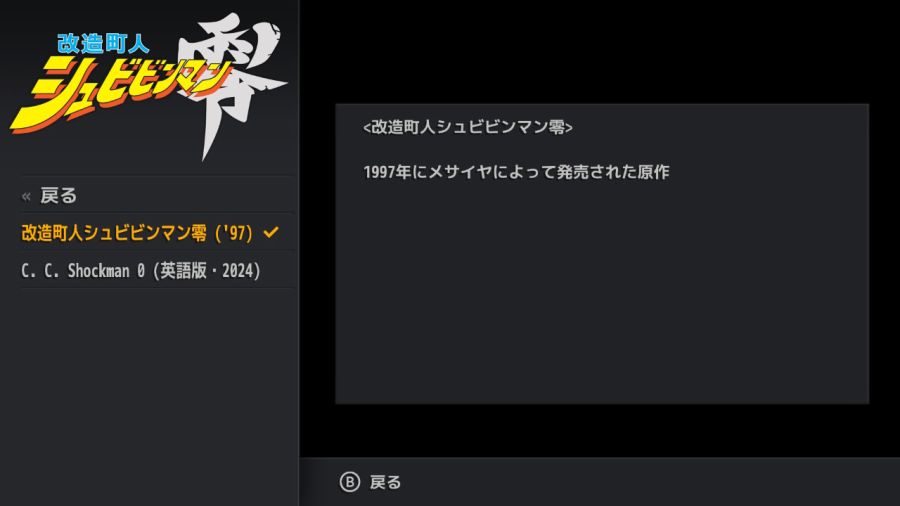900x506 pixels.
Task: Select the 戻る entry in the sidebar
Action: (x=157, y=195)
